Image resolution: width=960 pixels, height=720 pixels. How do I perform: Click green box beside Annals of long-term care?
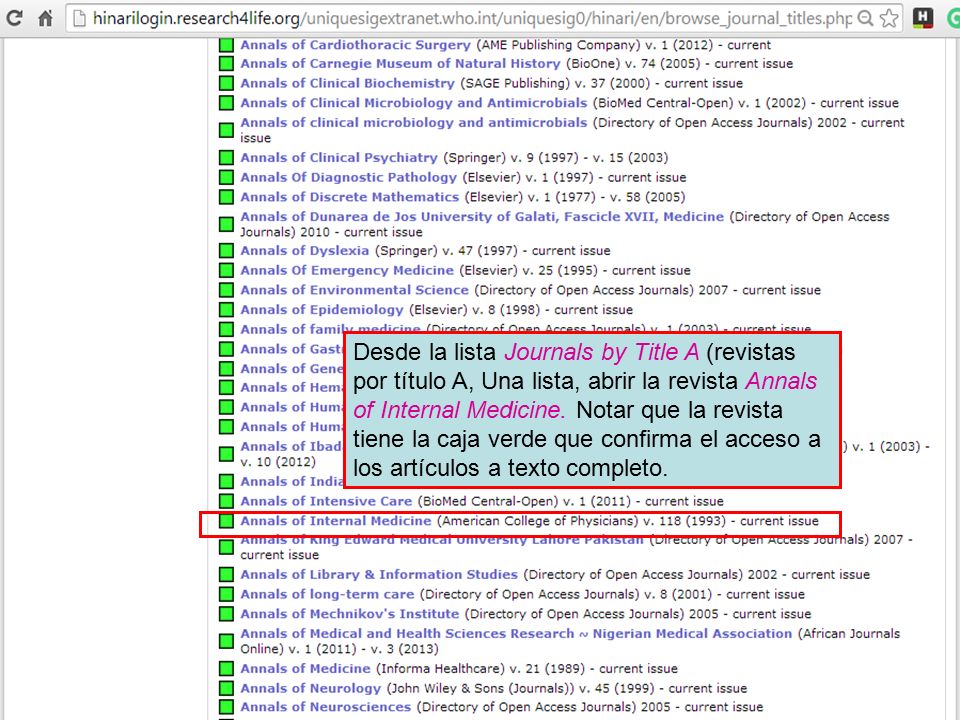pos(227,594)
